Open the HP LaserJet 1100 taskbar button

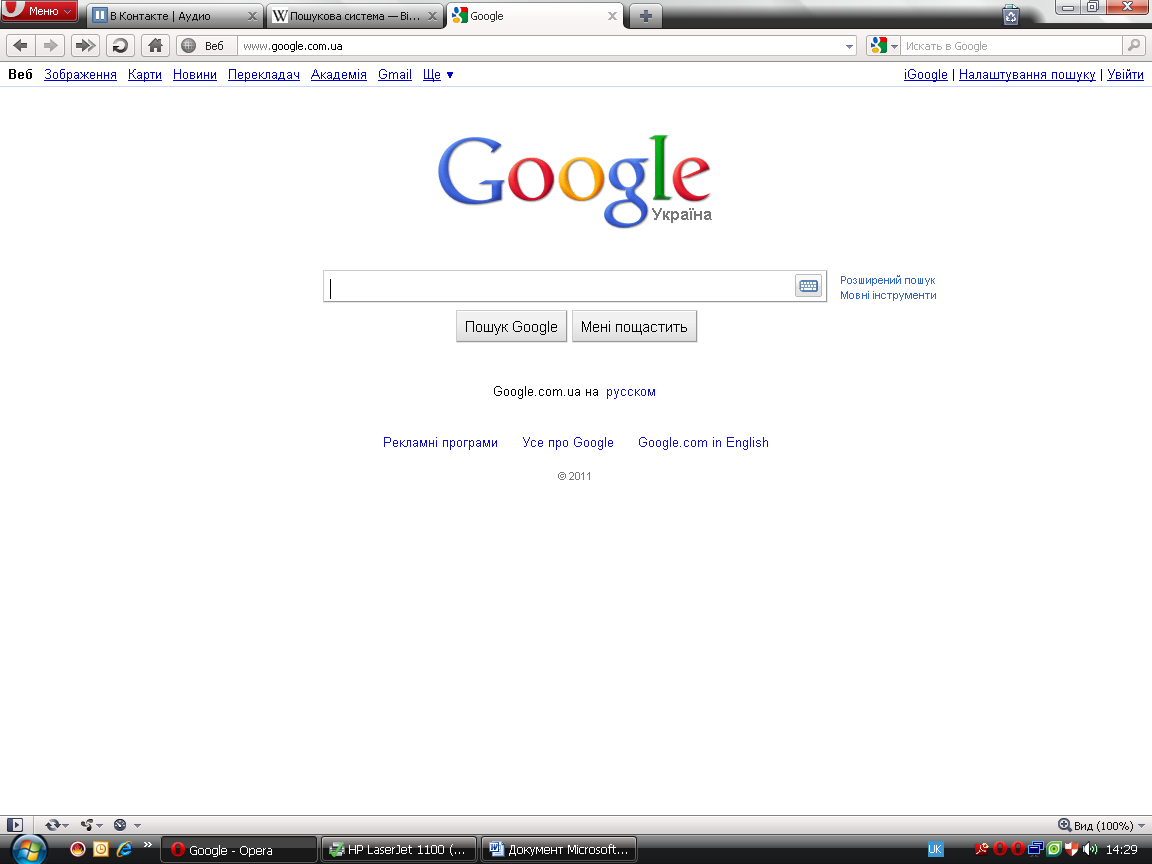pos(399,850)
